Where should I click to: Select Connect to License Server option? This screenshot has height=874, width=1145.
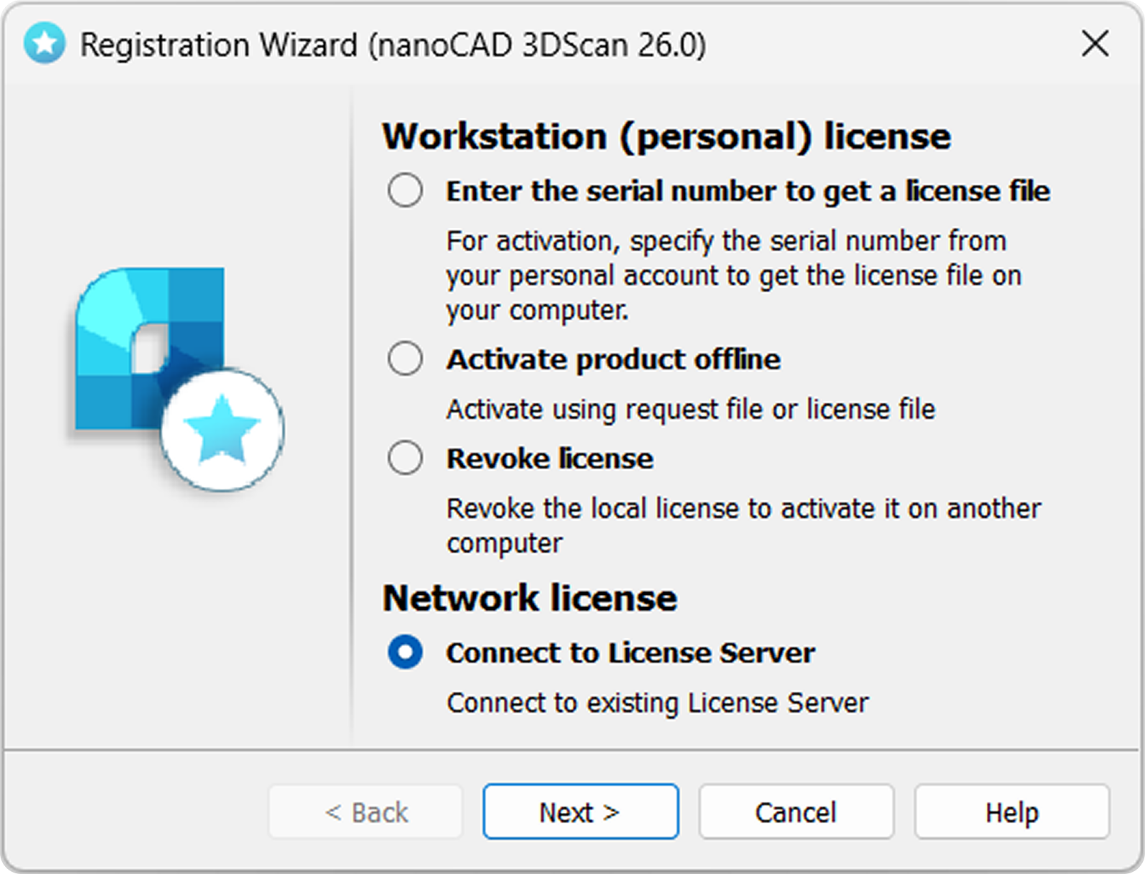coord(405,652)
